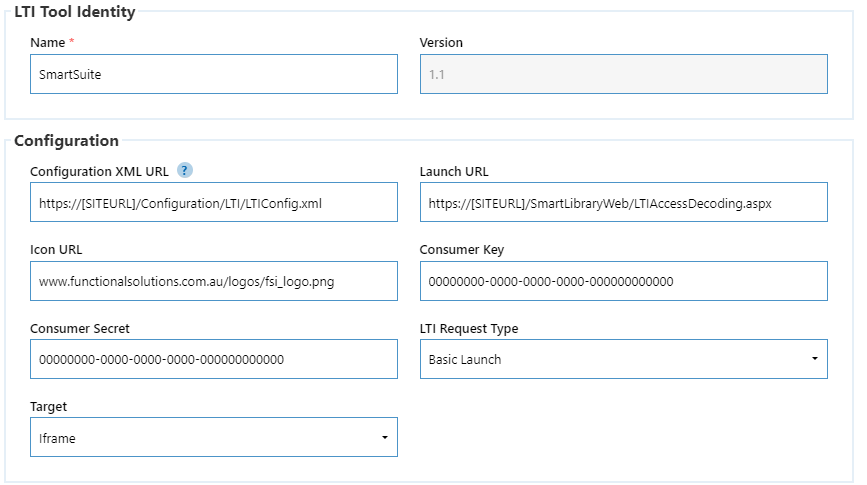
Task: Click the disabled Version field showing 1.1
Action: [x=624, y=74]
